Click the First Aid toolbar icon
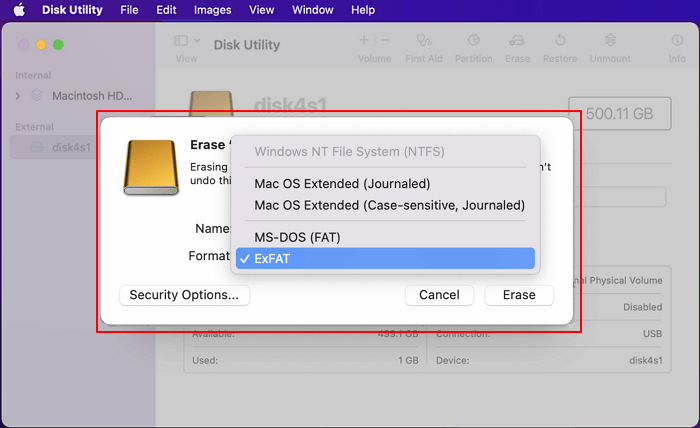The image size is (700, 428). click(x=424, y=42)
